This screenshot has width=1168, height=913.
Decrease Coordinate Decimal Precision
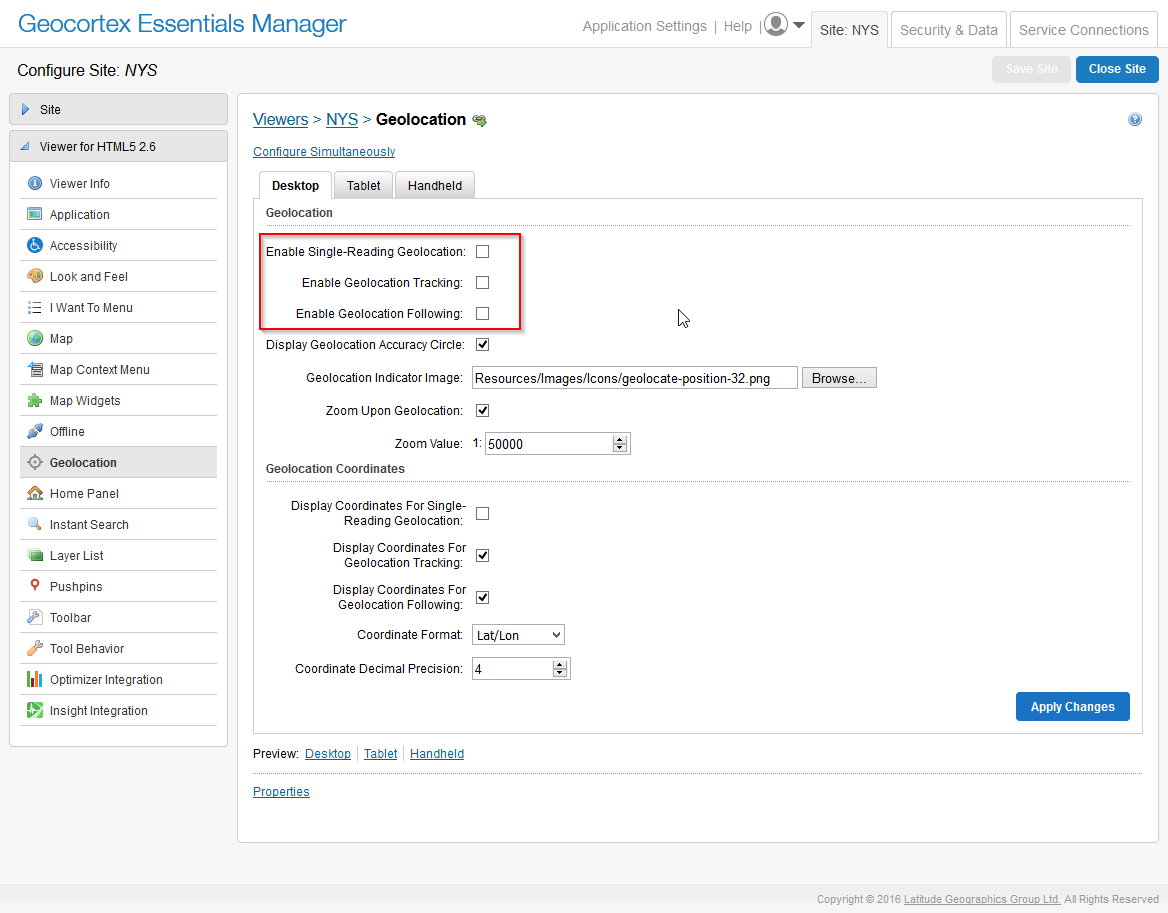tap(560, 673)
